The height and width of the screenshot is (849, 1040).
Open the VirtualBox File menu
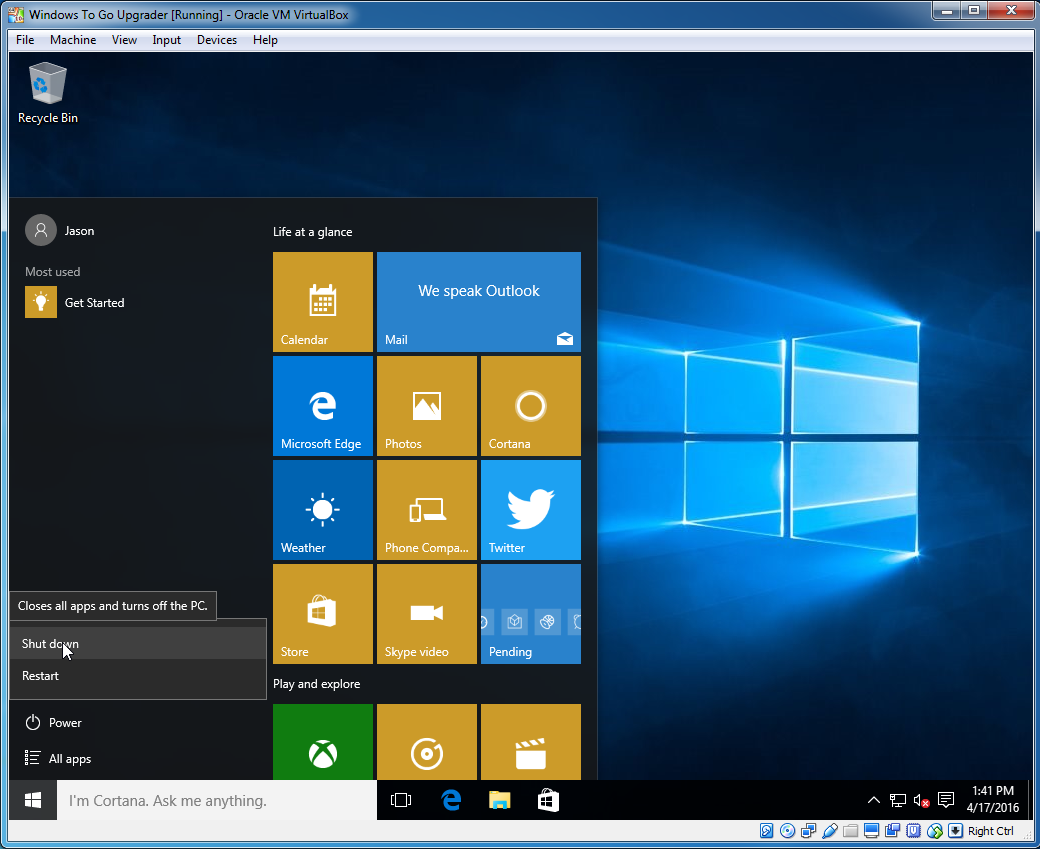(25, 40)
